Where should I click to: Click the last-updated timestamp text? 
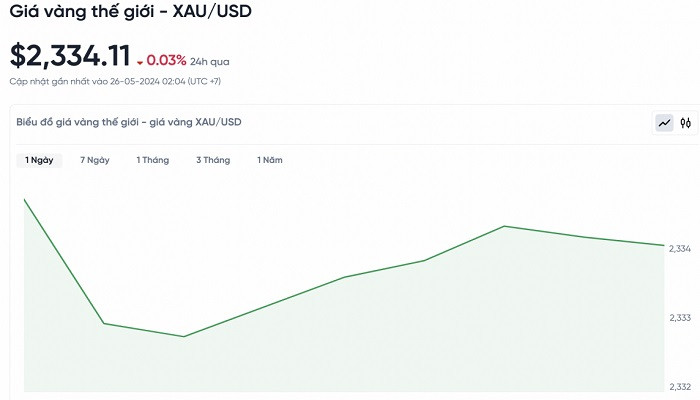coord(115,80)
